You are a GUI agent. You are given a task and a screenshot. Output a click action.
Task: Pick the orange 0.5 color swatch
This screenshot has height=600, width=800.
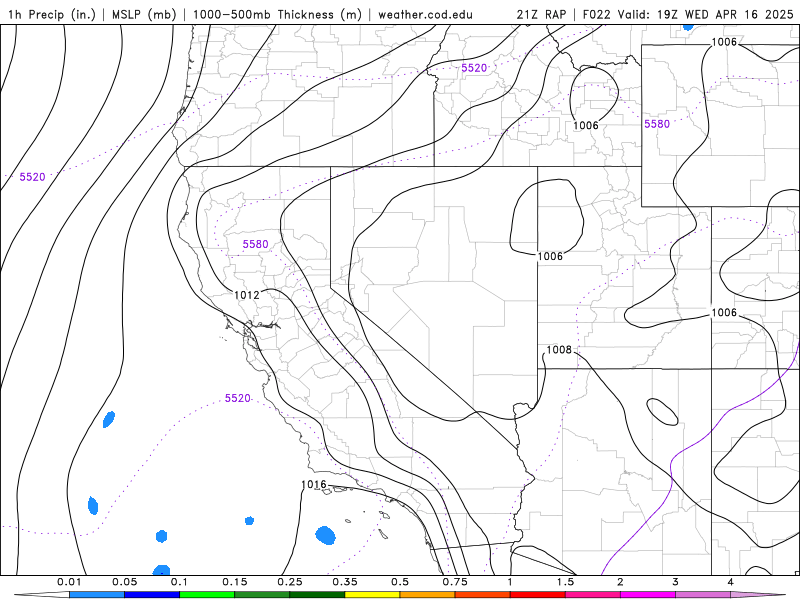[427, 595]
